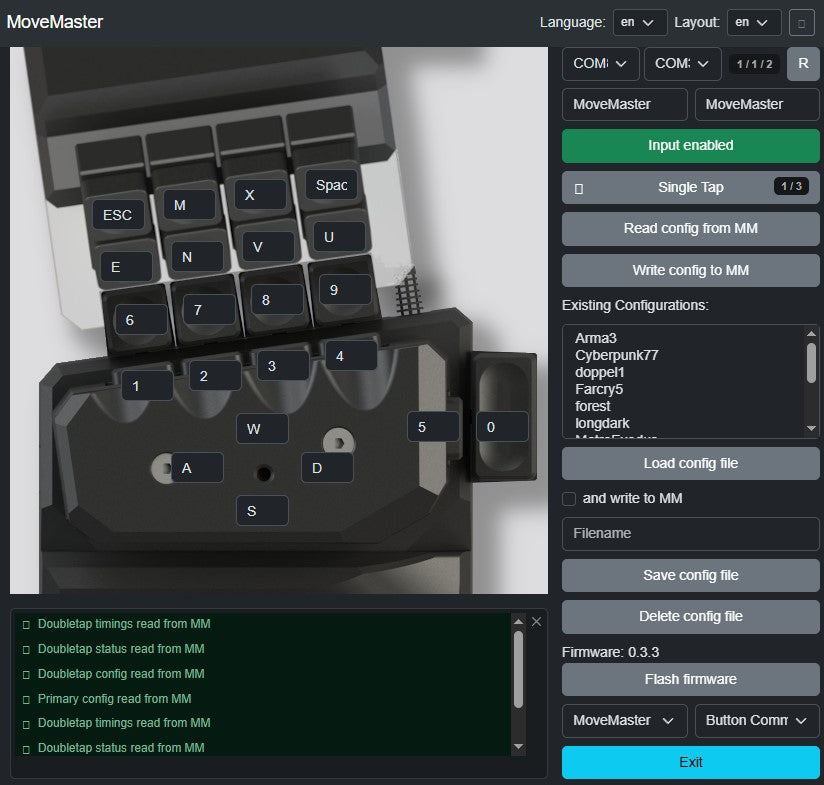
Task: Click the X key label
Action: 260,195
